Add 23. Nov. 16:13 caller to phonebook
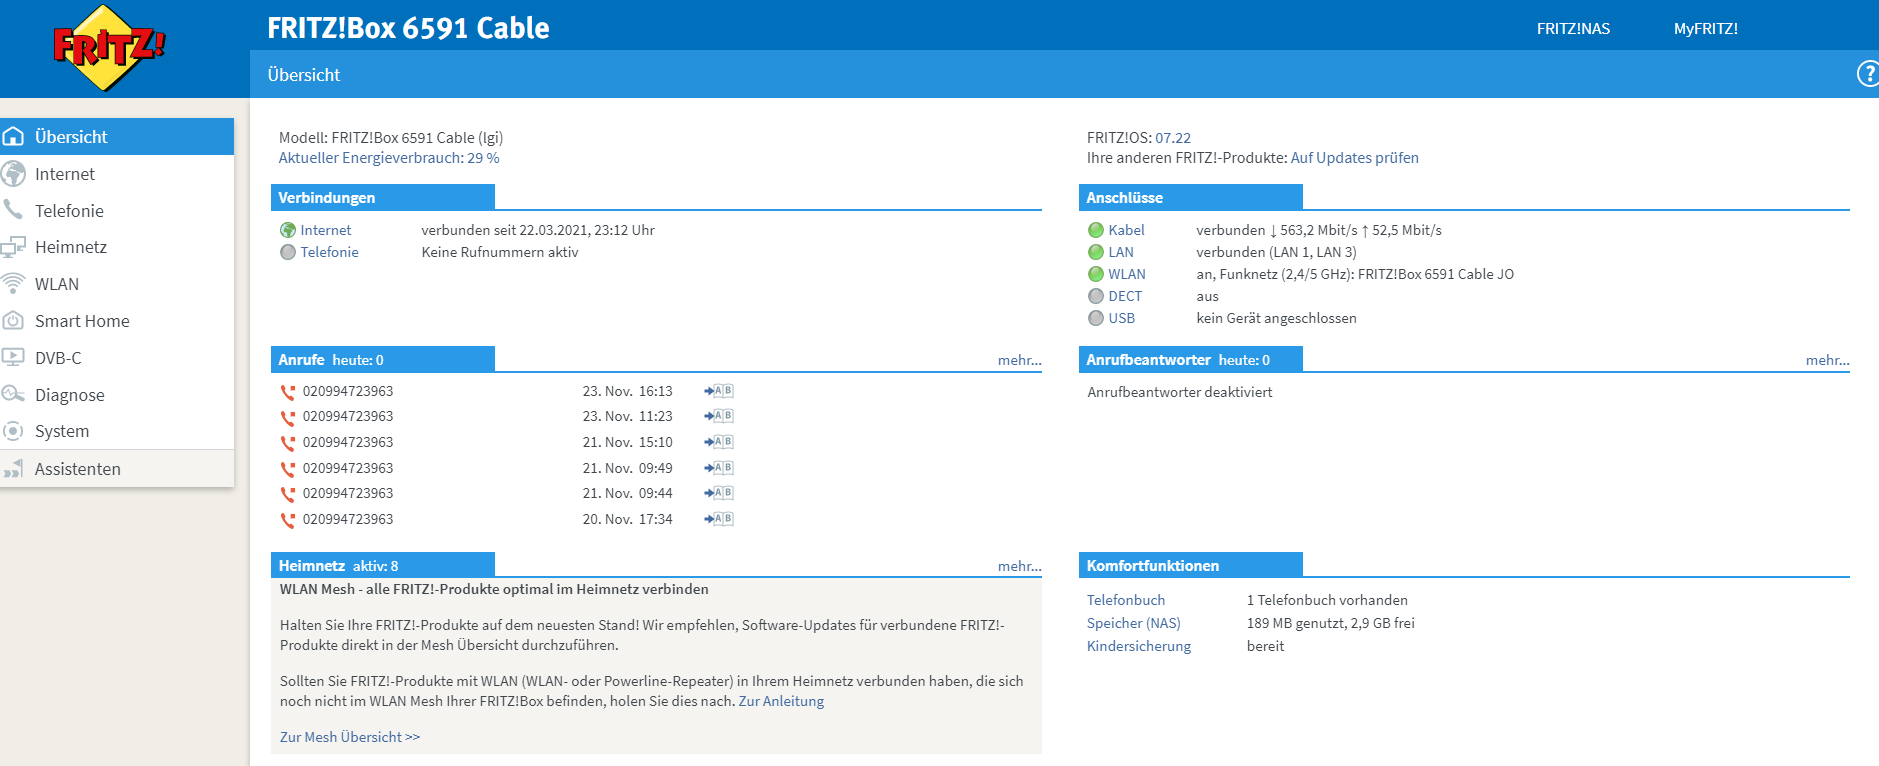Image resolution: width=1879 pixels, height=766 pixels. pyautogui.click(x=719, y=391)
